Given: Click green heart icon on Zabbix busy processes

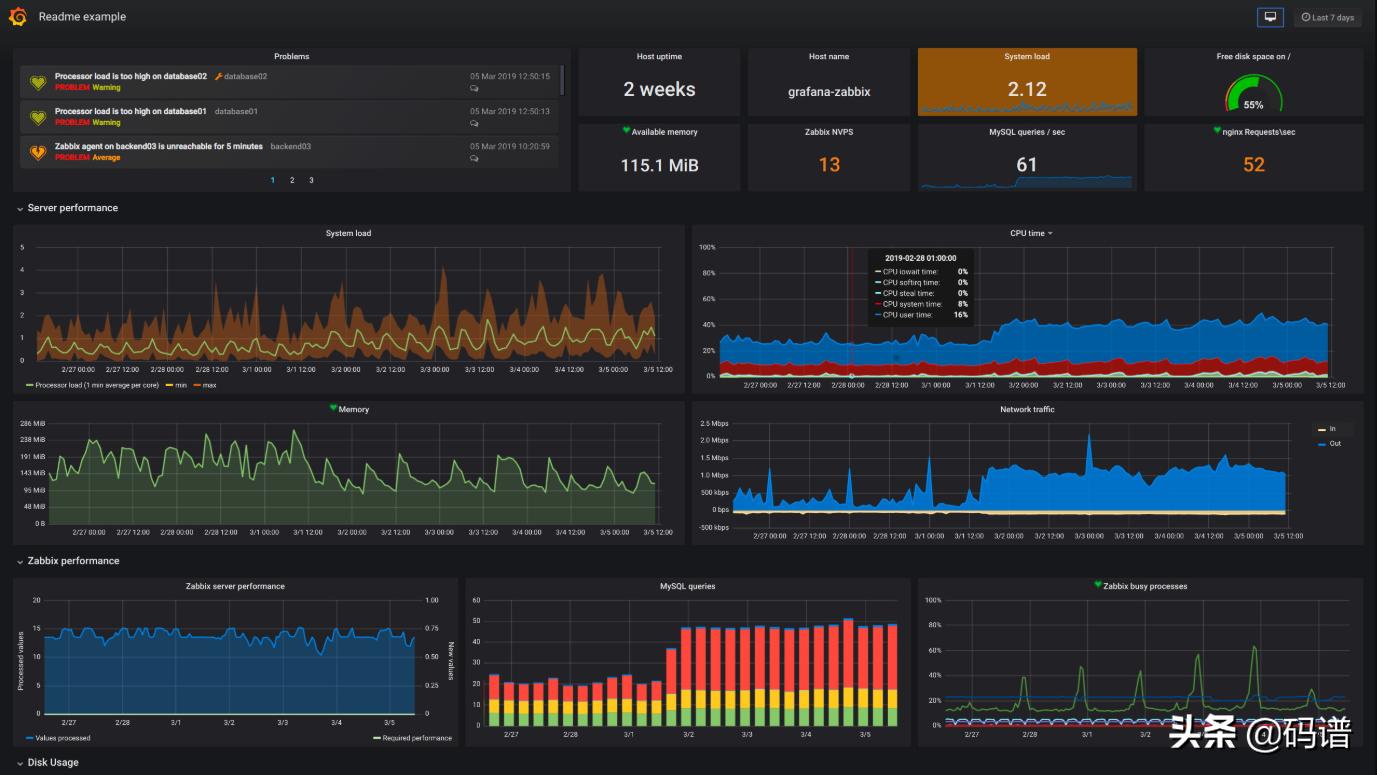Looking at the screenshot, I should point(1098,585).
